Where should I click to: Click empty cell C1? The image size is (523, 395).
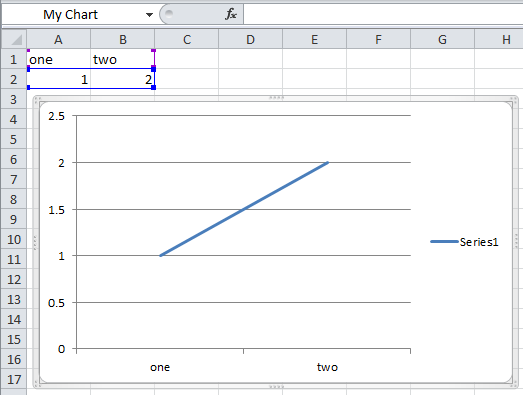(186, 59)
